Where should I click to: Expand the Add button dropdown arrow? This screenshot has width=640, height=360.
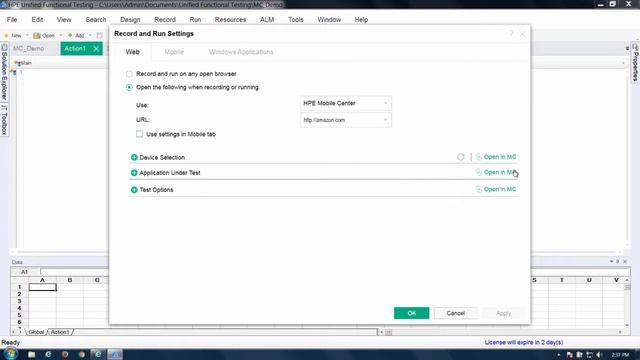90,36
